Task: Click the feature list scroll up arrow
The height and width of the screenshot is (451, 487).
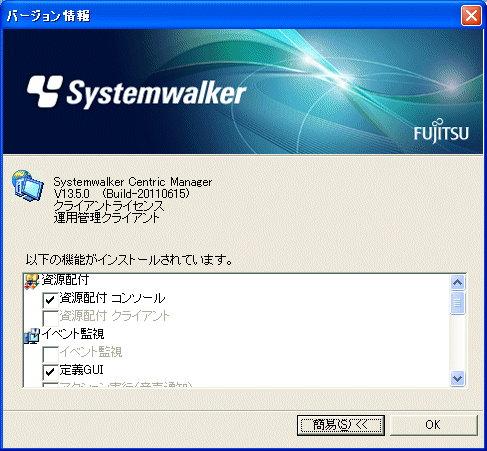Action: coord(457,283)
